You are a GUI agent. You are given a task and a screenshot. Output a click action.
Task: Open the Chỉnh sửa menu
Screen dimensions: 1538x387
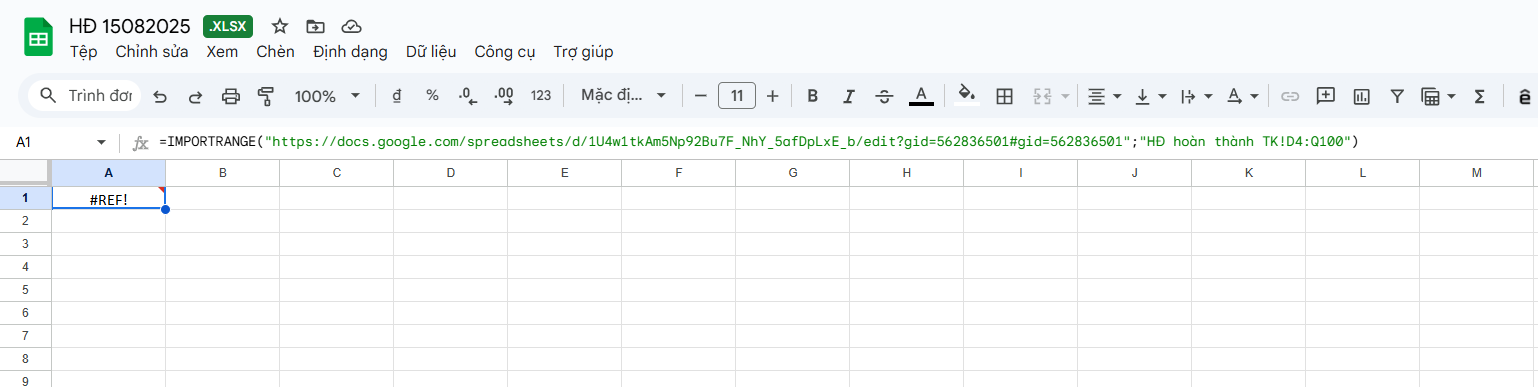coord(152,52)
